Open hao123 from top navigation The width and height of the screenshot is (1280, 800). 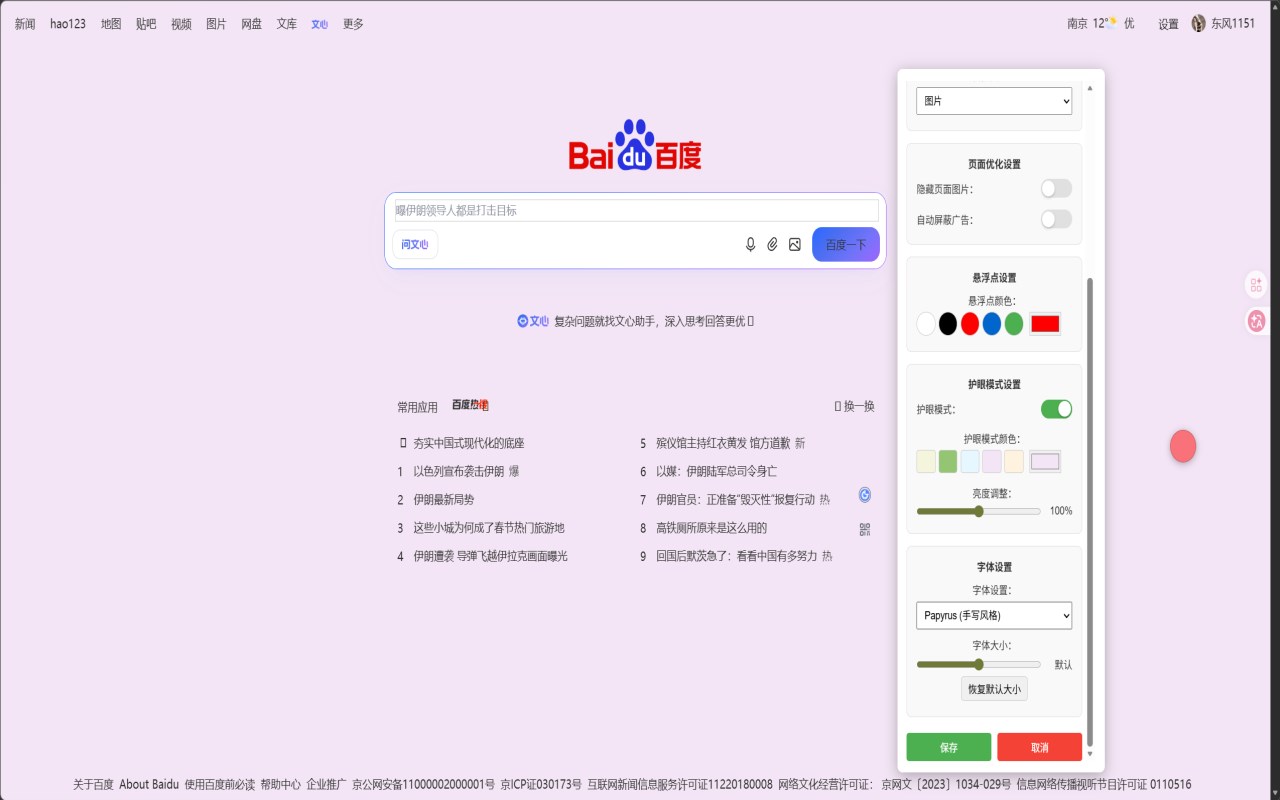tap(68, 24)
